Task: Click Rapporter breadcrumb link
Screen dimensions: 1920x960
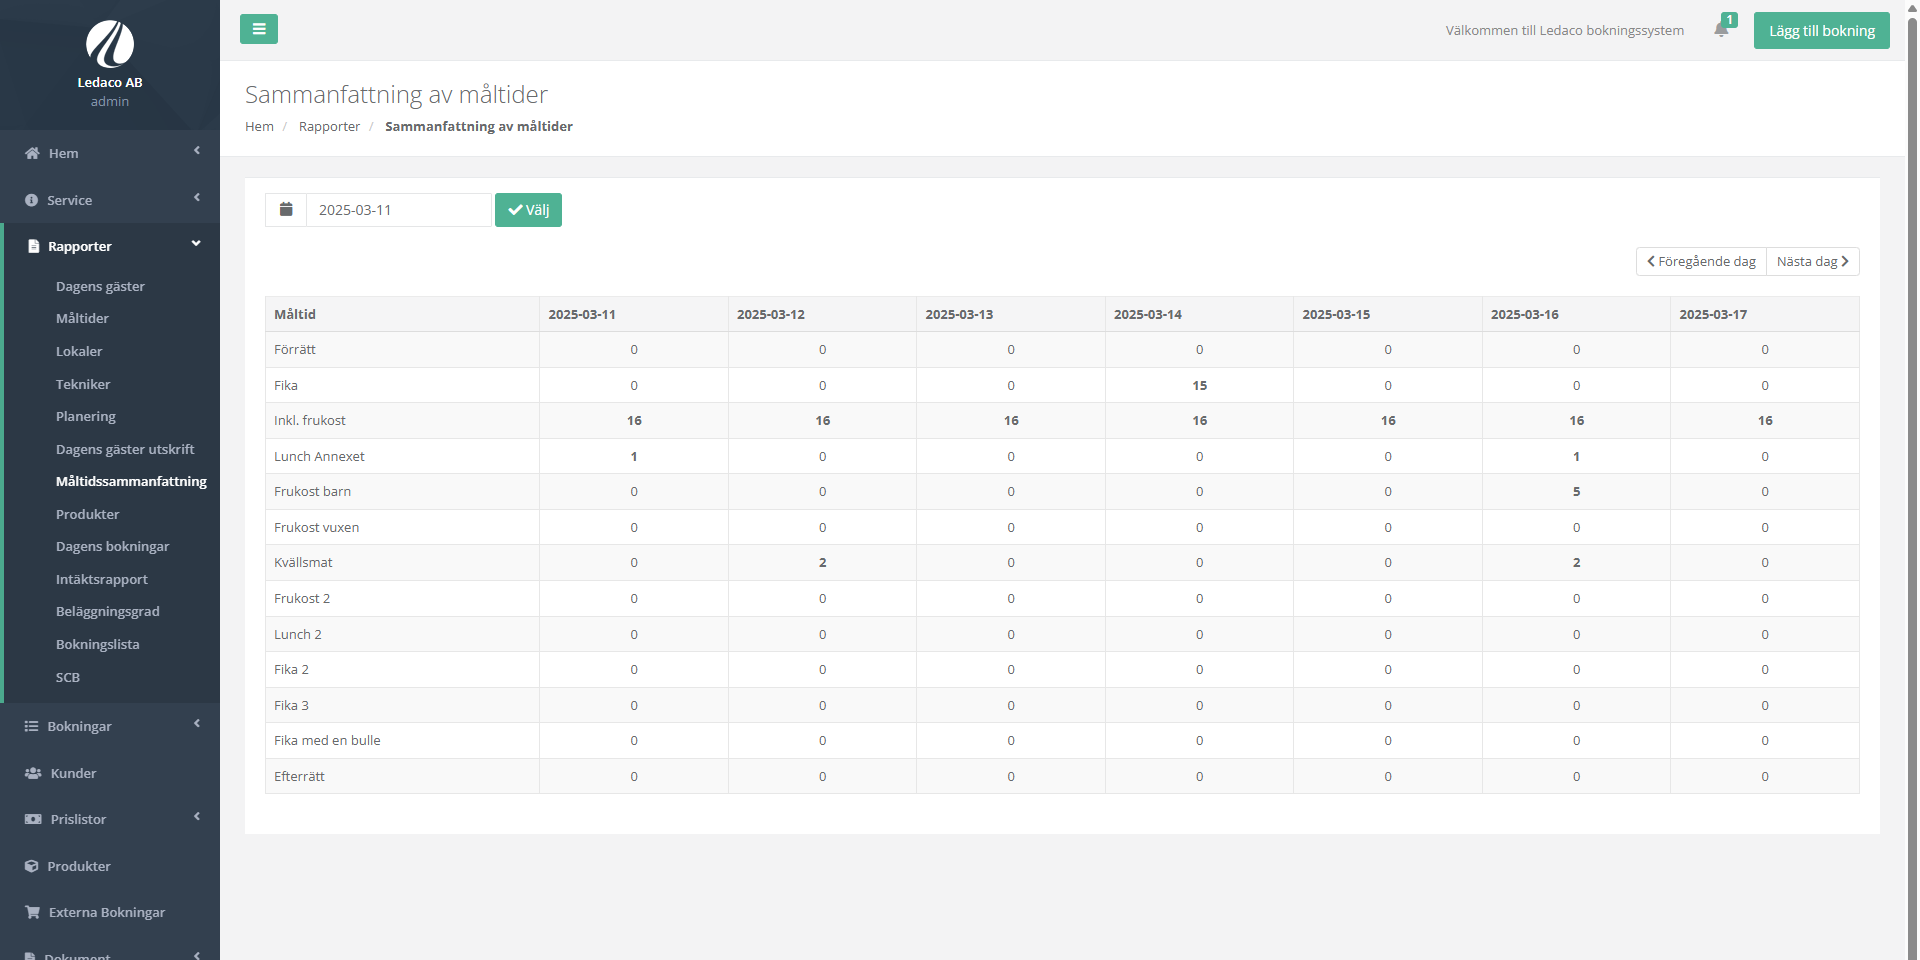Action: (329, 126)
